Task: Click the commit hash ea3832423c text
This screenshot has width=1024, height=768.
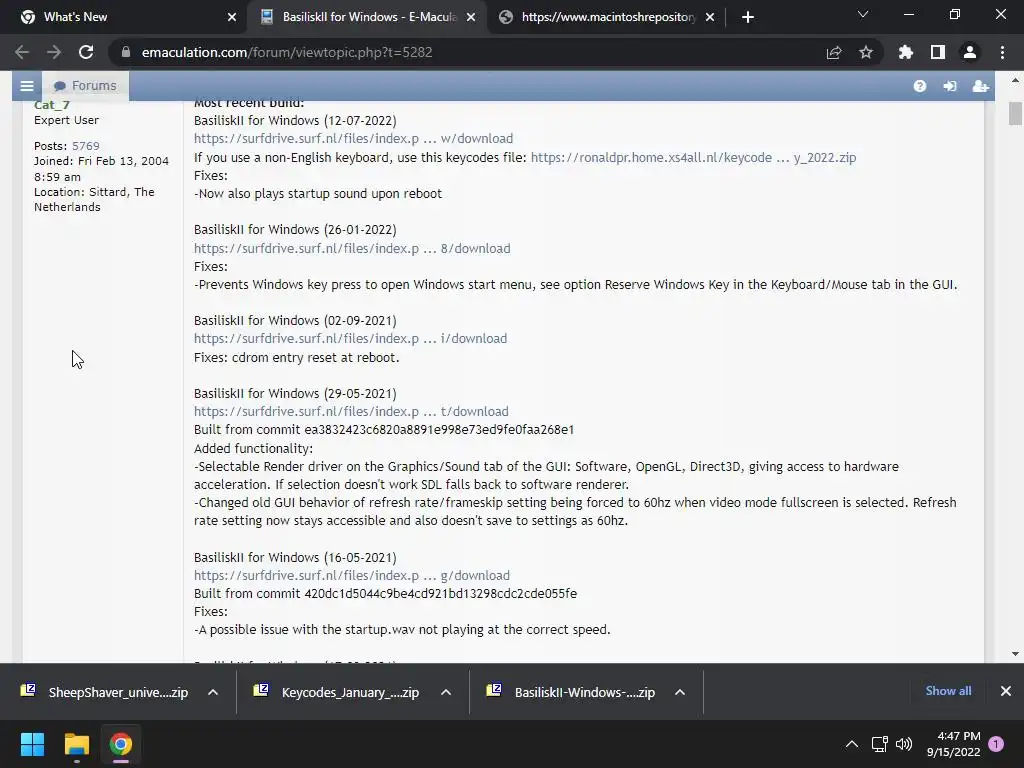Action: 439,430
